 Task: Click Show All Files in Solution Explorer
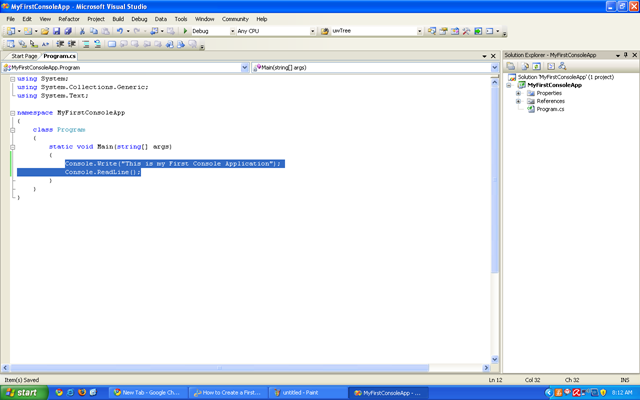(x=525, y=66)
